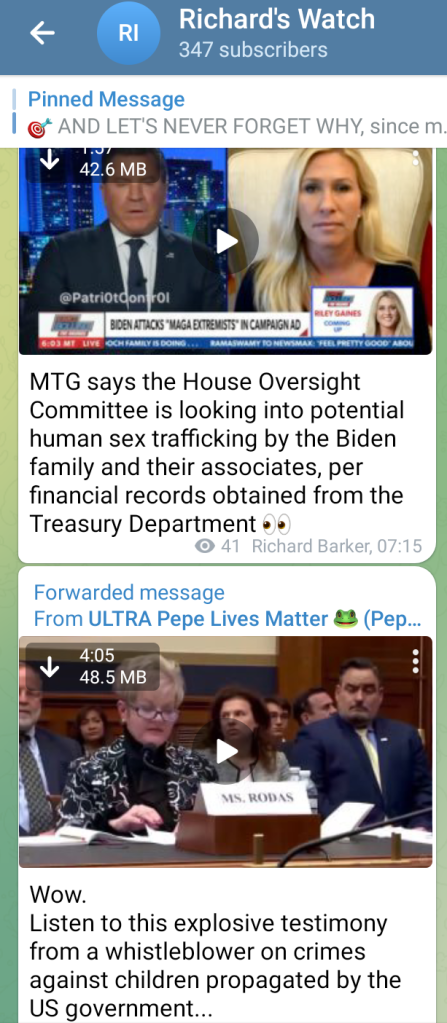Viewport: 447px width, 1023px height.
Task: Tap the frog emoji in the forward header
Action: [345, 618]
